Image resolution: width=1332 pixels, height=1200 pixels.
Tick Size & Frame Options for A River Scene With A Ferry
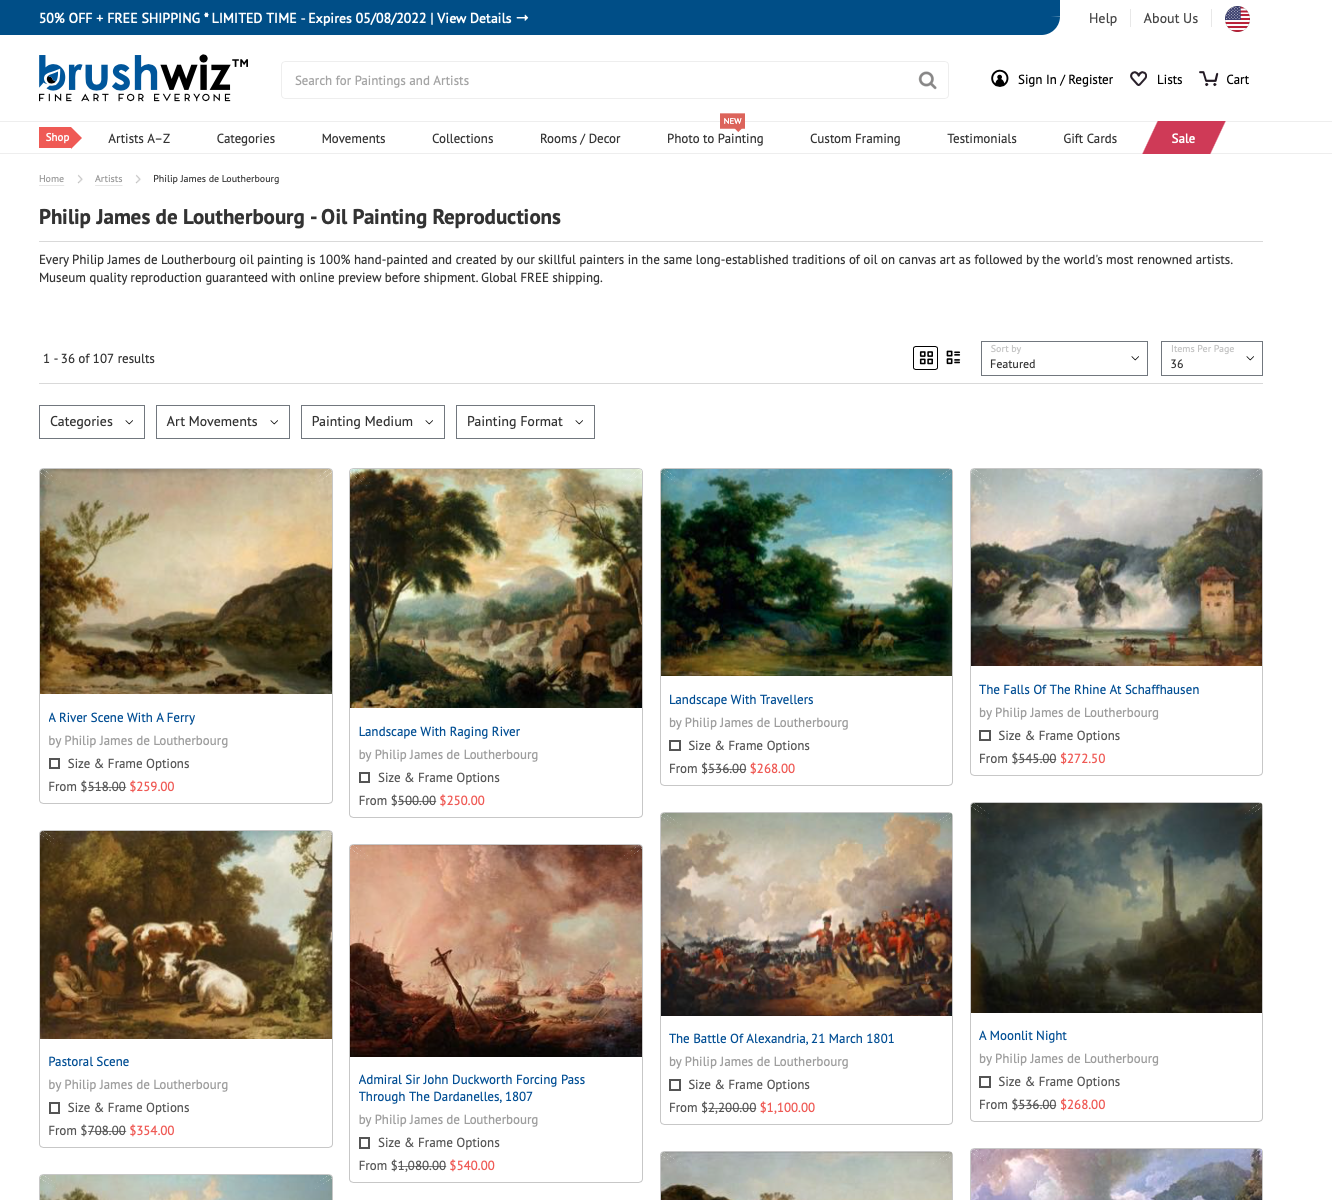[55, 764]
